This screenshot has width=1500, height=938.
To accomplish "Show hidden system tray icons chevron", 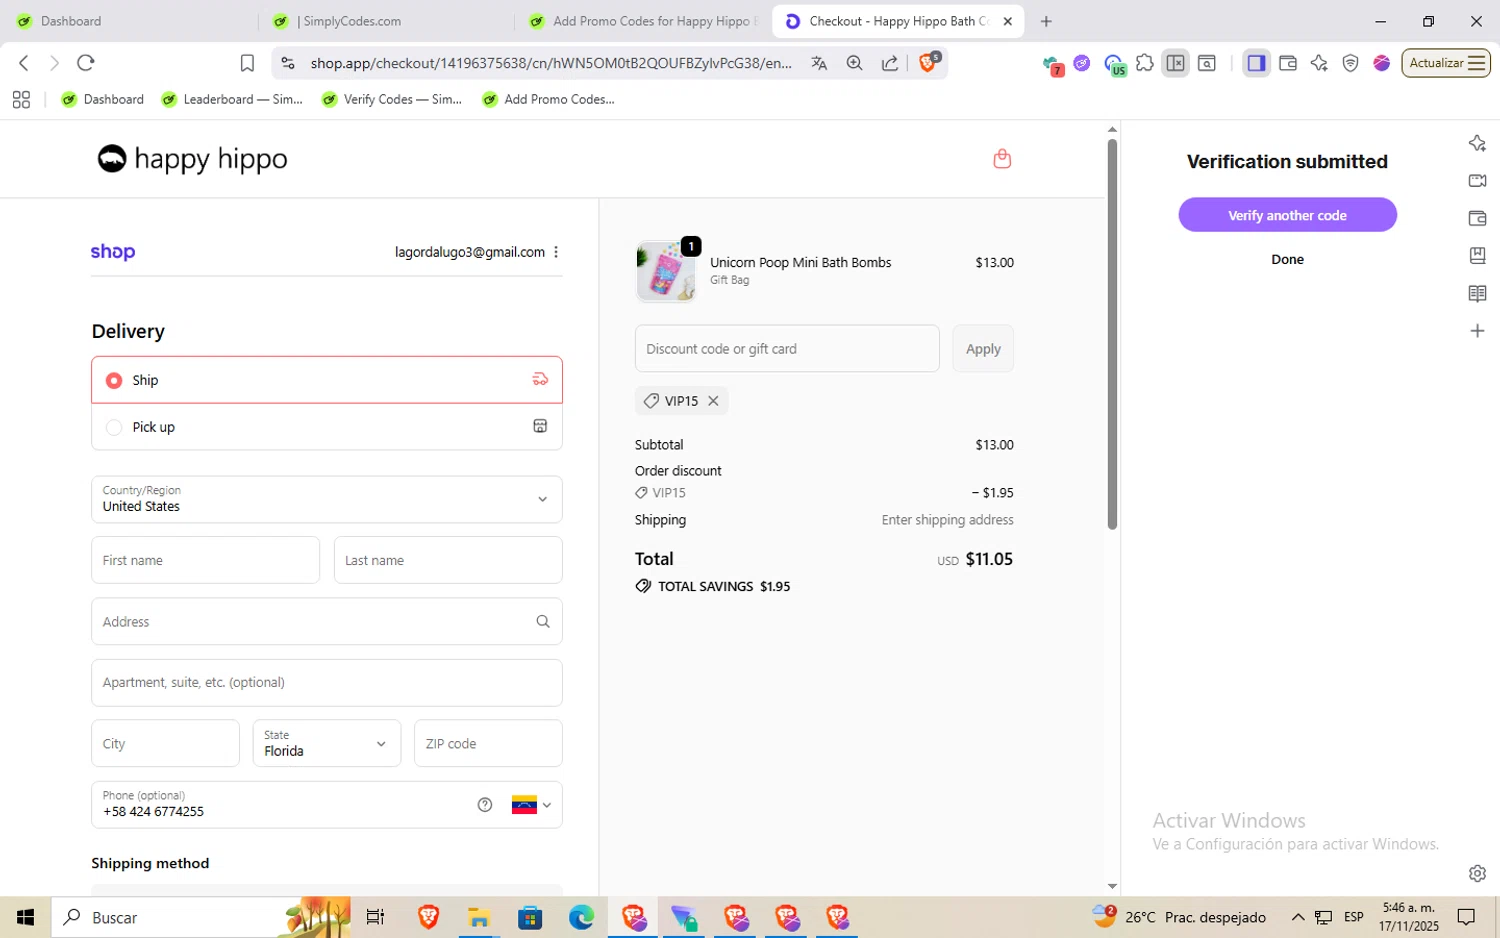I will tap(1298, 917).
